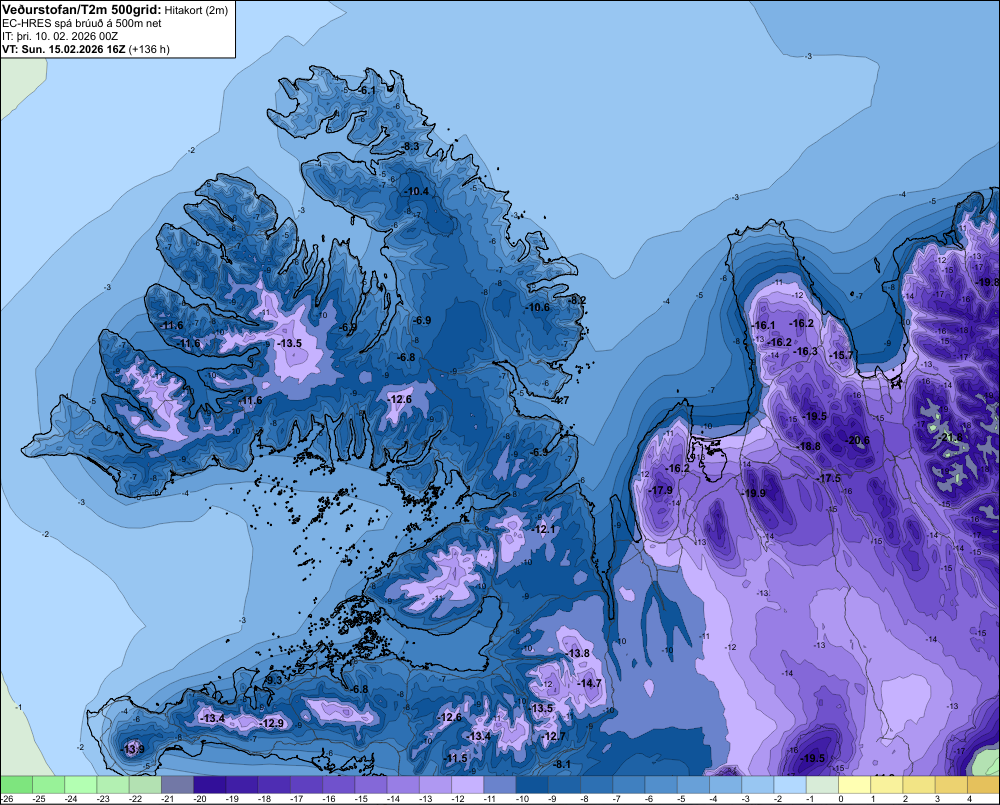Click the -16.3 temperature value
The height and width of the screenshot is (805, 1000).
(805, 351)
